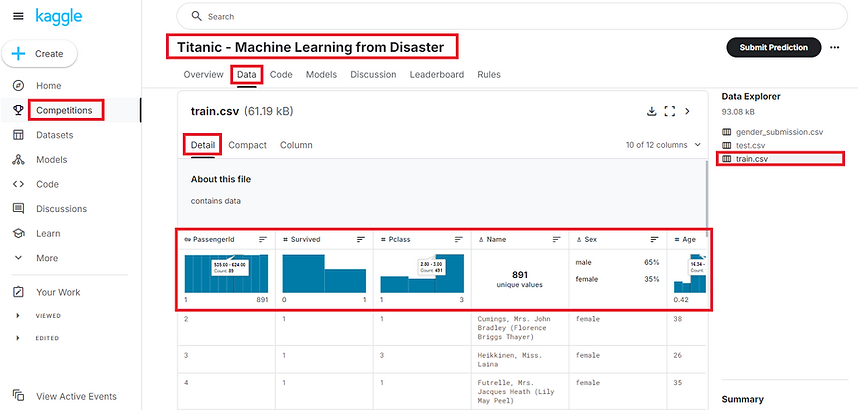Image resolution: width=858 pixels, height=410 pixels.
Task: Sort by Pclass column icon
Action: (459, 239)
